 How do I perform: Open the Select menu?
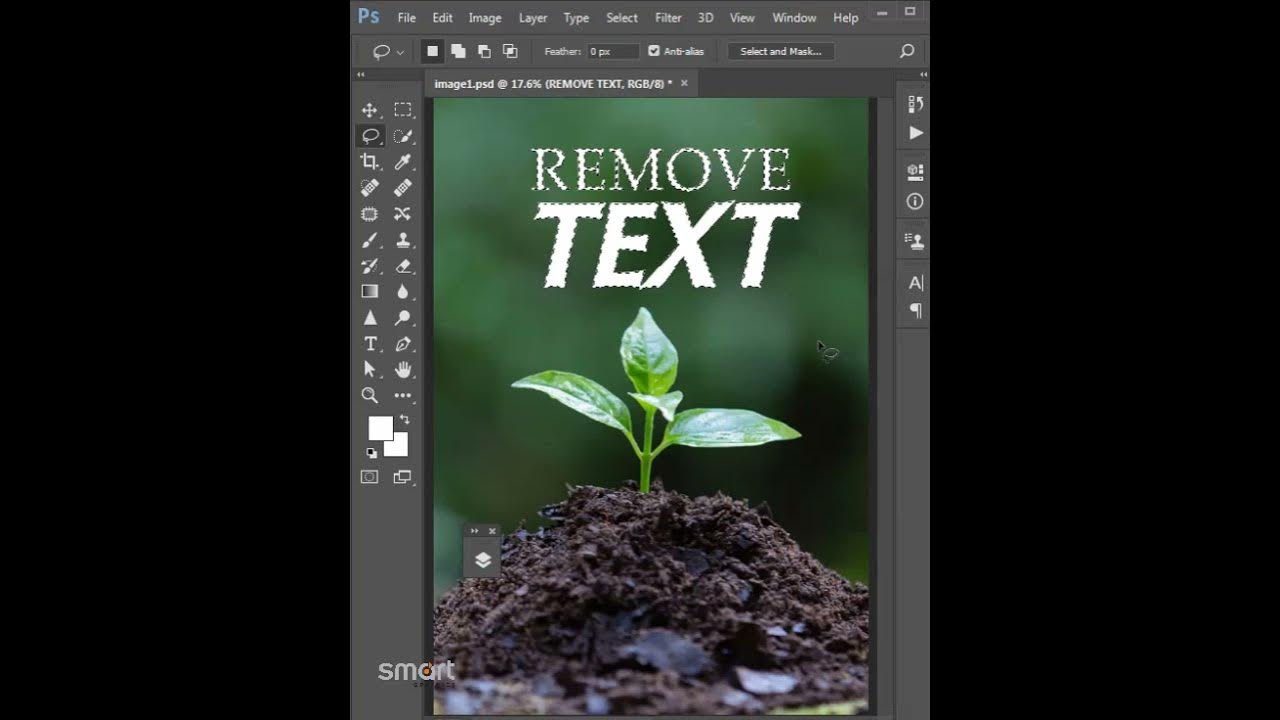[x=622, y=18]
